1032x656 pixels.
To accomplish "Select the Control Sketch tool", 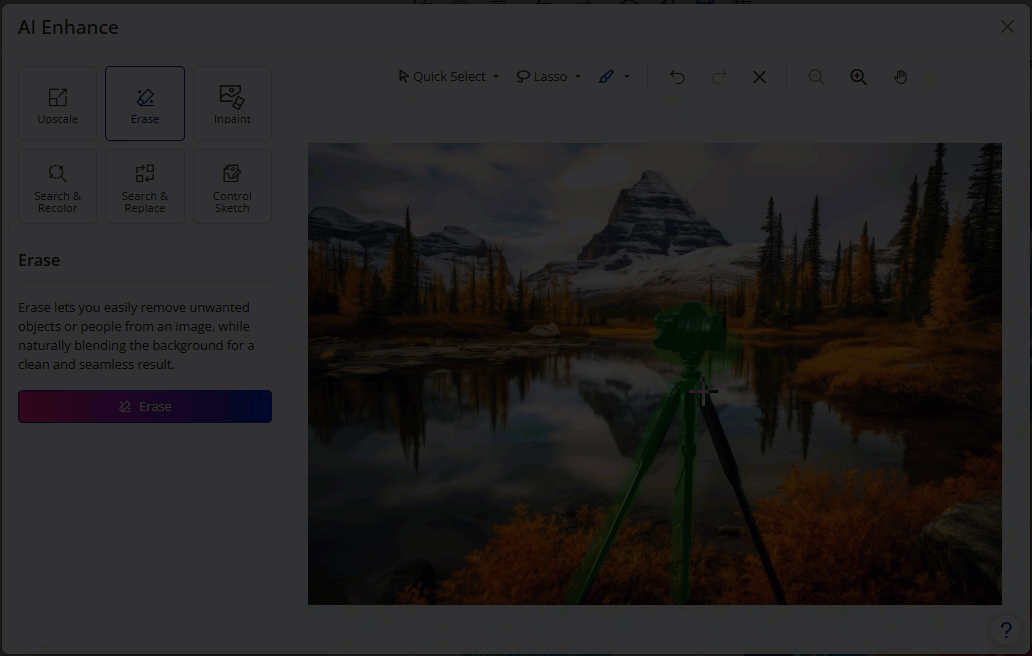I will (232, 186).
